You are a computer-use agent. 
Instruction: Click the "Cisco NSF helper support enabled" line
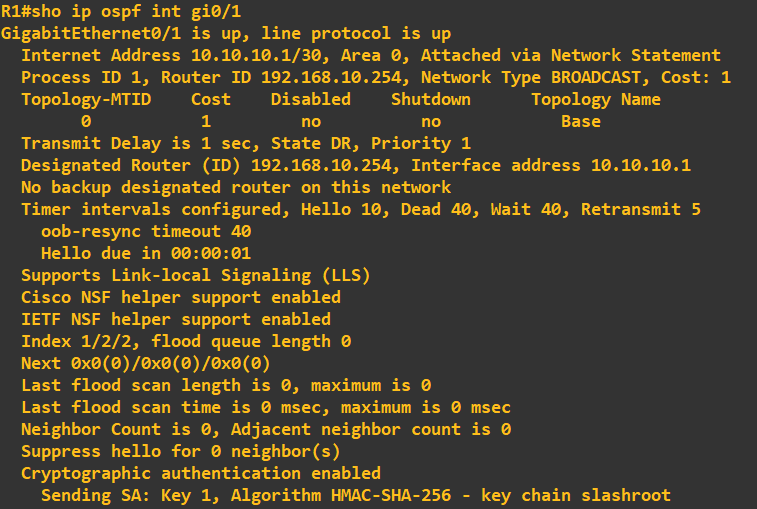point(180,297)
